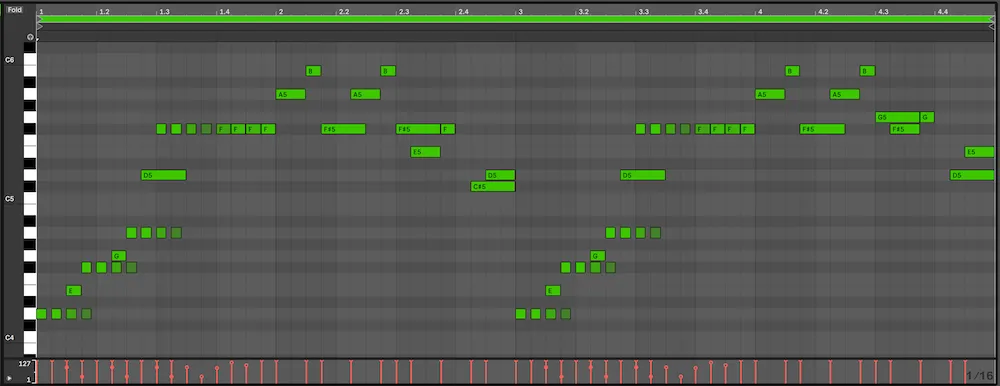Select the G note in bar 1
This screenshot has width=1000, height=386.
pos(119,256)
